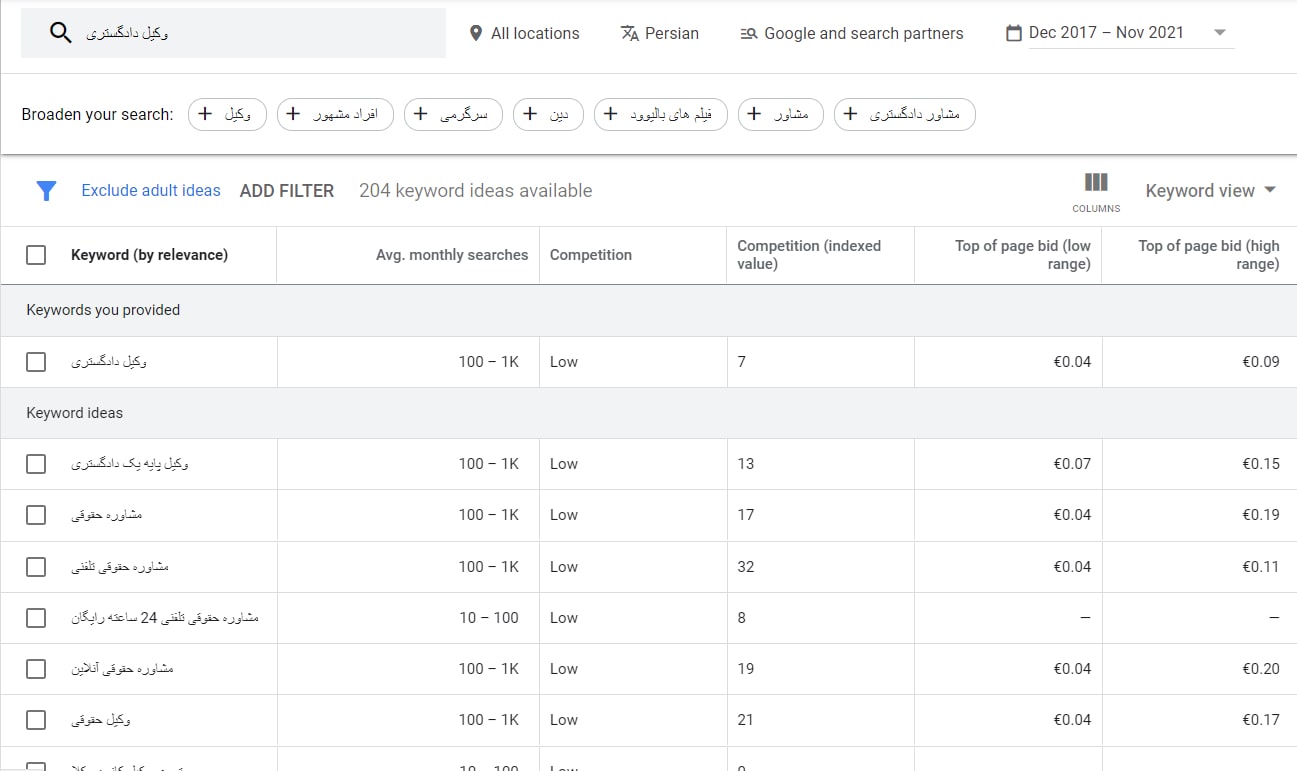Tick the checkbox for the row indexed 21
Viewport: 1297px width, 771px height.
point(36,720)
